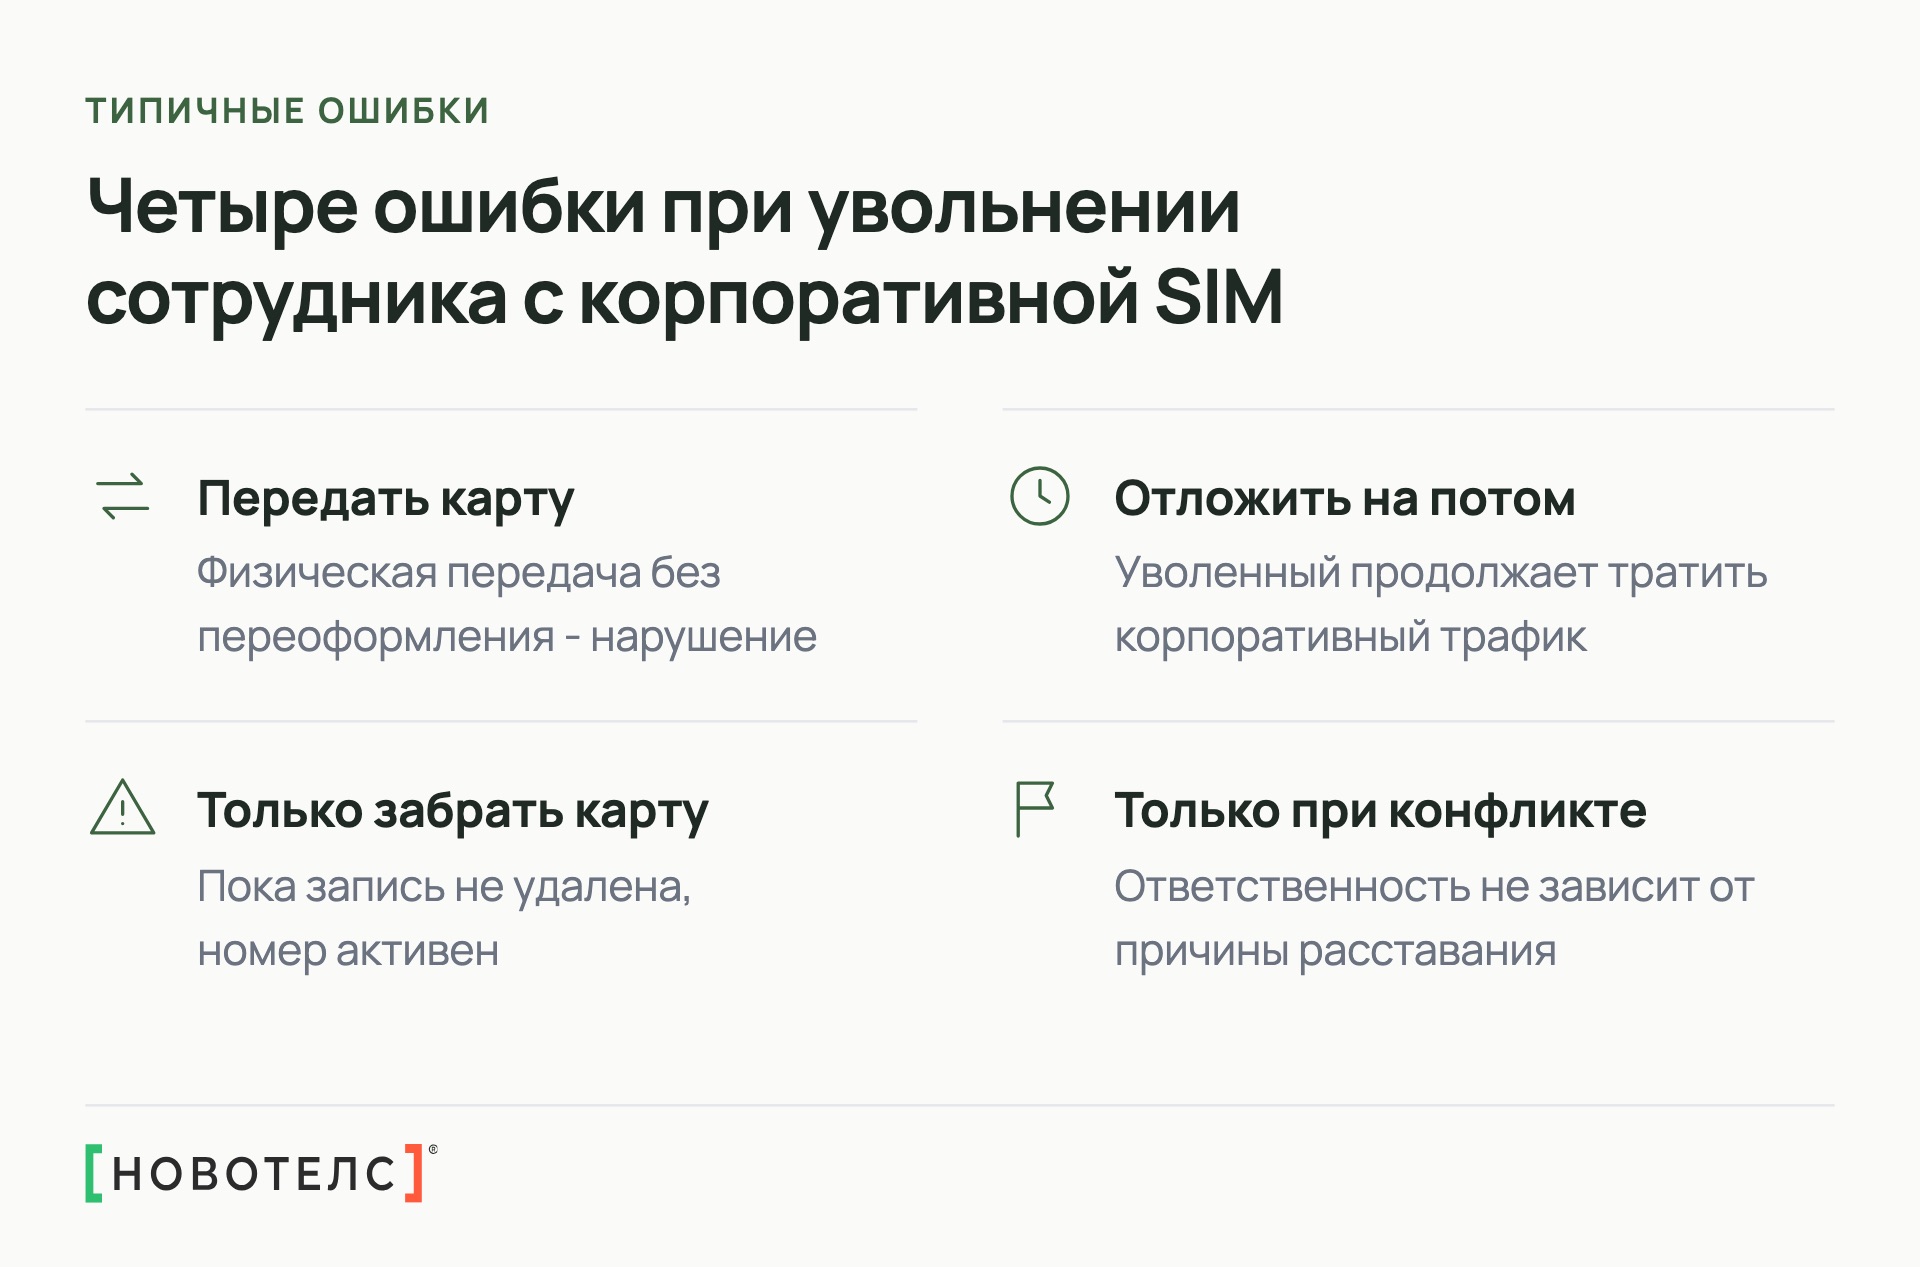Screen dimensions: 1920x1267
Task: Click the text 'Уволенный продолжает тратить'
Action: 1441,574
